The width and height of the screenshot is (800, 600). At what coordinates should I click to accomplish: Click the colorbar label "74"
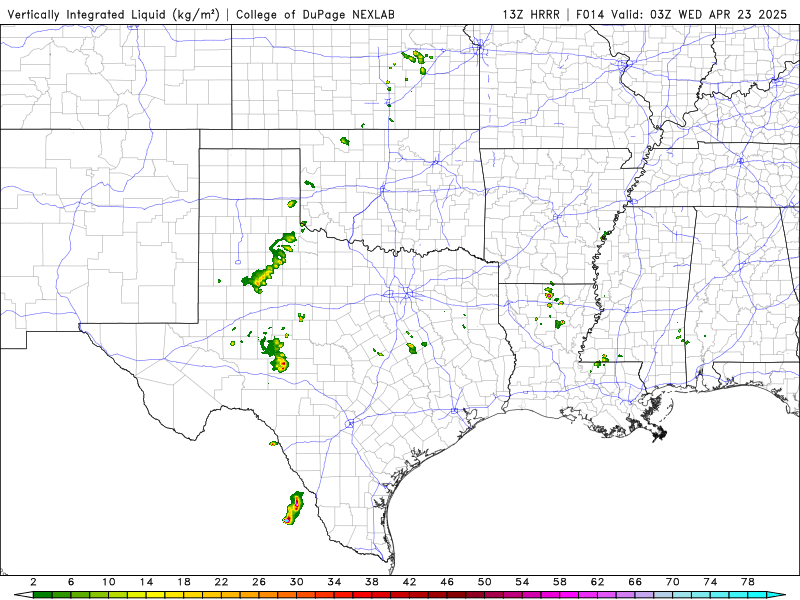[x=711, y=582]
